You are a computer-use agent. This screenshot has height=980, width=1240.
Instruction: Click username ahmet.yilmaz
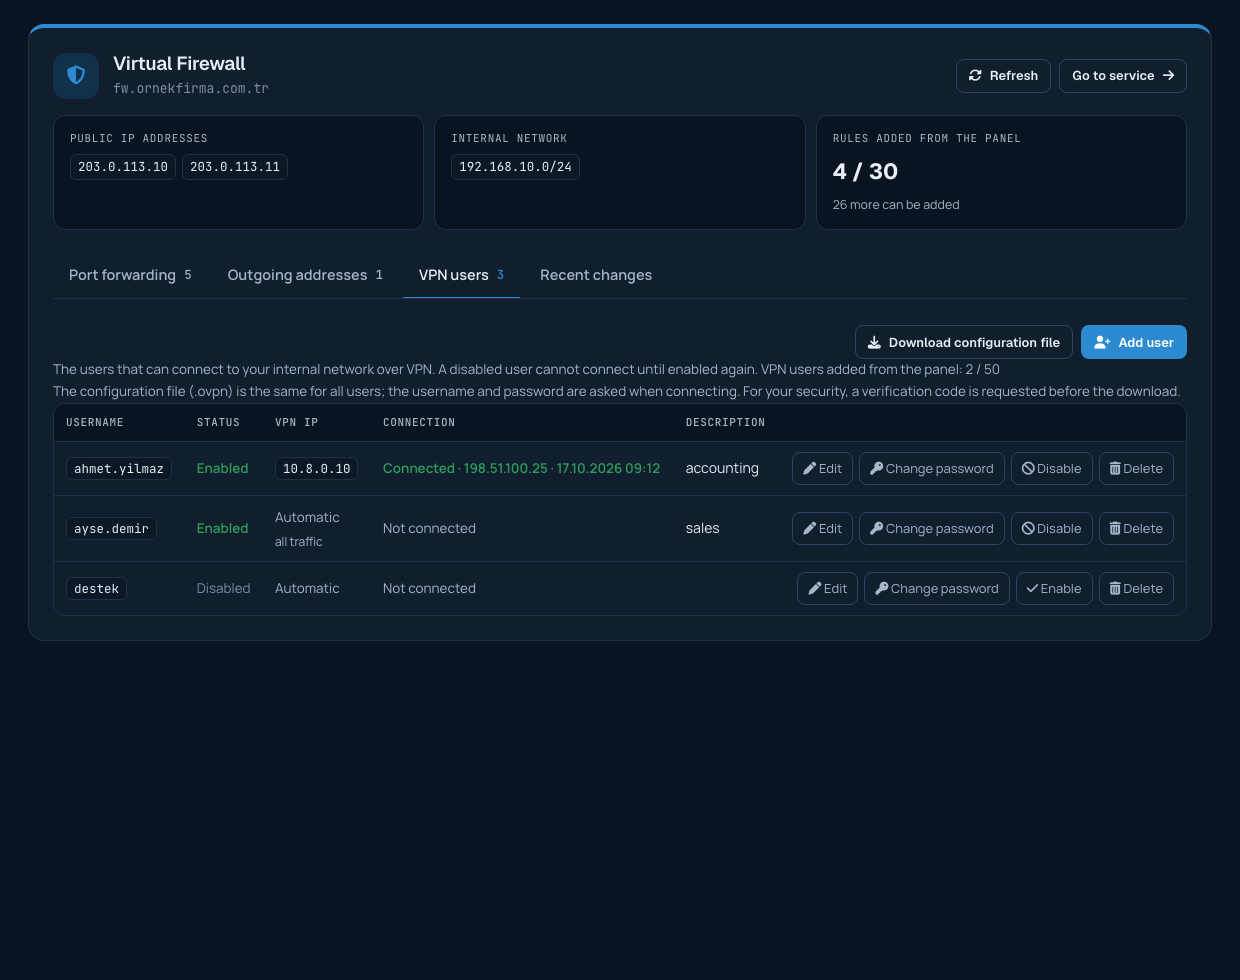(x=119, y=469)
